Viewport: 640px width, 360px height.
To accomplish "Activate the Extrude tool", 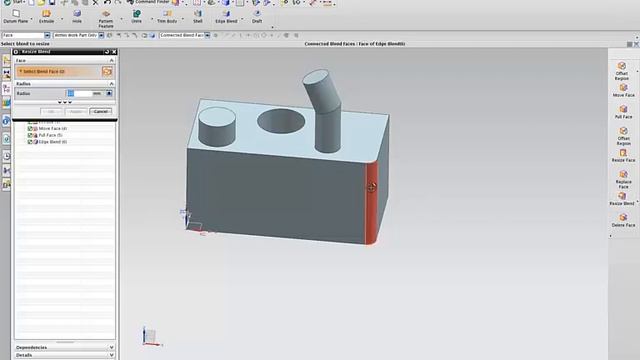I will 46,16.
